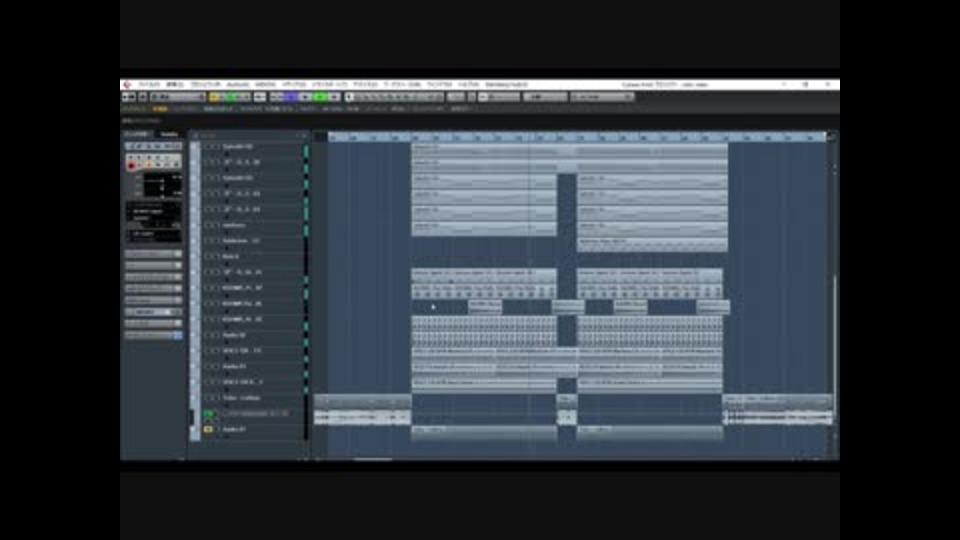Toggle the orange Monitor button in Inspector
Viewport: 960px width, 540px height.
(148, 165)
